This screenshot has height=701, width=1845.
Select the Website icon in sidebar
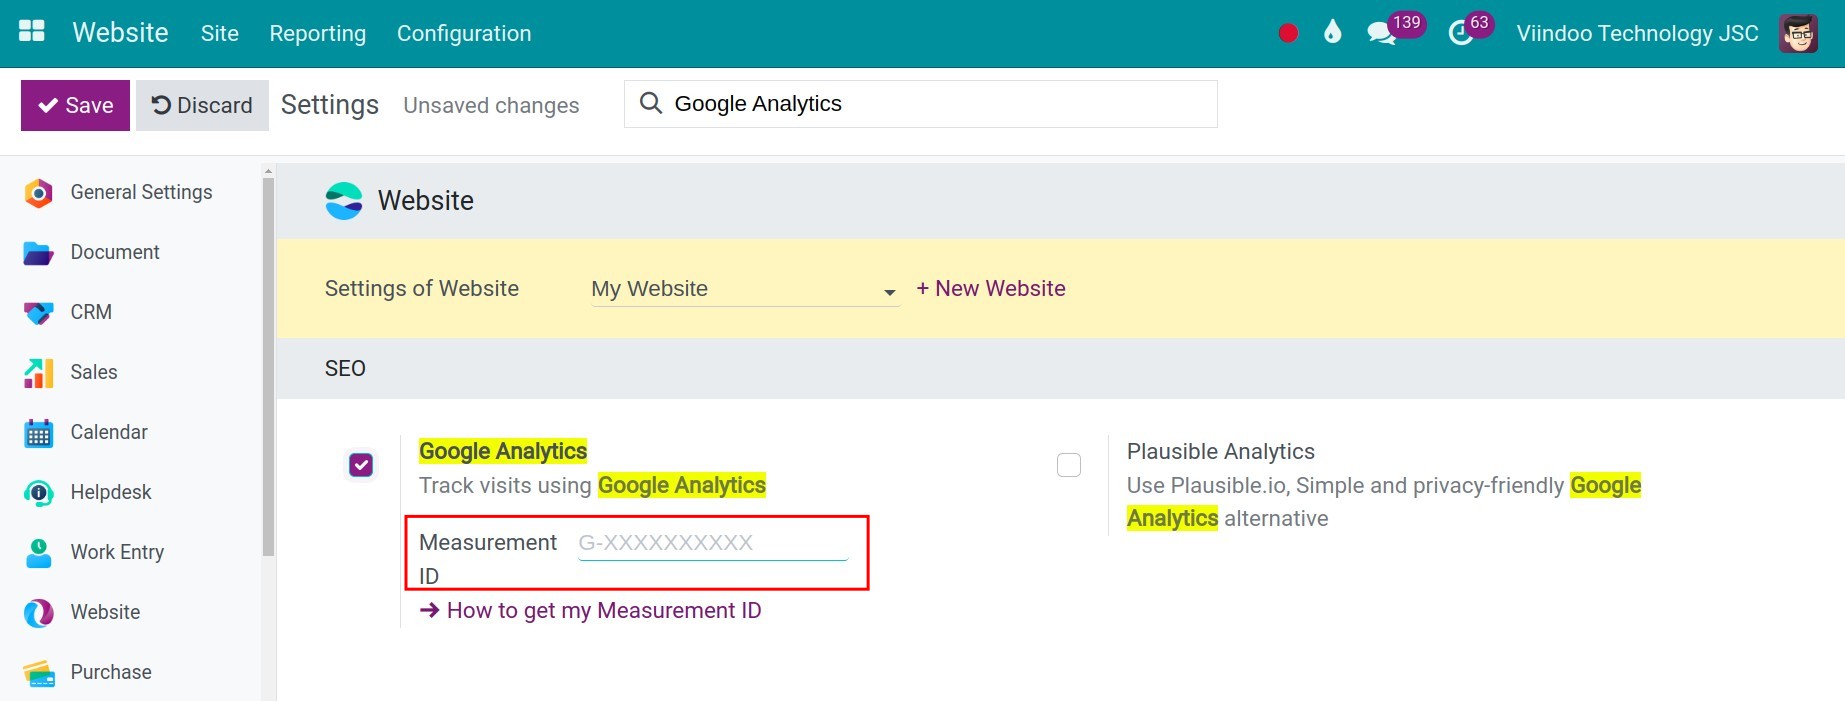coord(38,613)
